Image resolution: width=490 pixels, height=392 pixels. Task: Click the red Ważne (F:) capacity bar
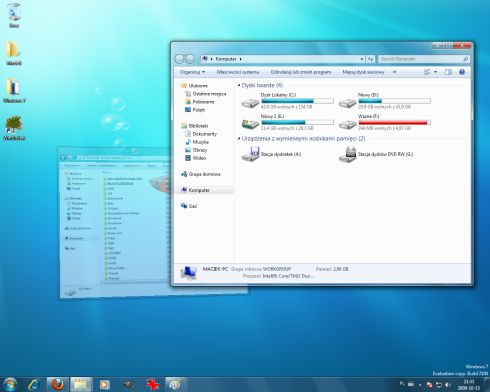pyautogui.click(x=394, y=122)
